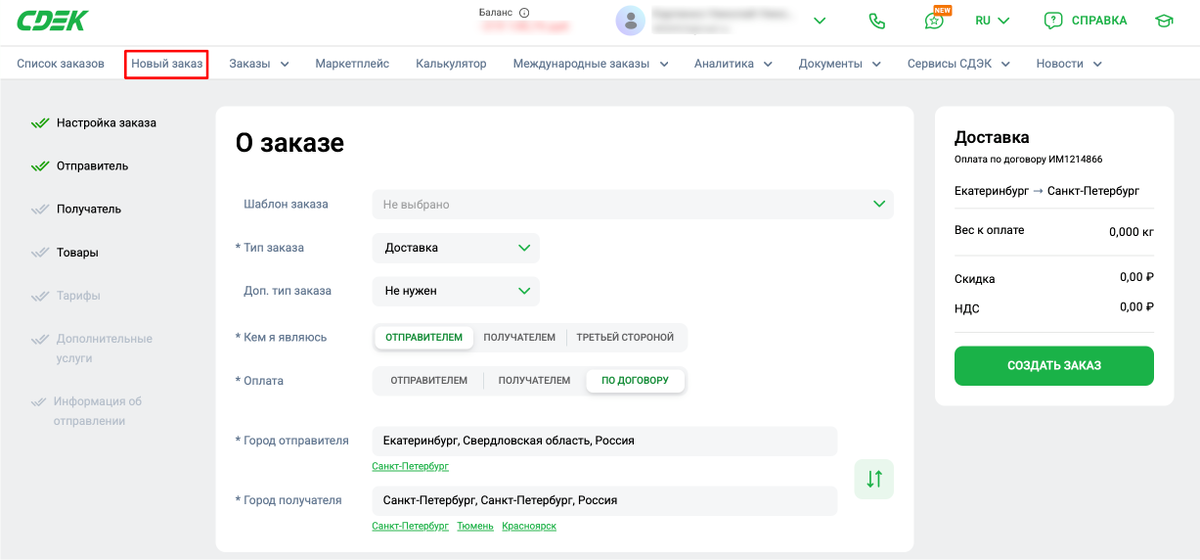Image resolution: width=1200 pixels, height=560 pixels.
Task: Click Город получателя input field
Action: pyautogui.click(x=604, y=501)
